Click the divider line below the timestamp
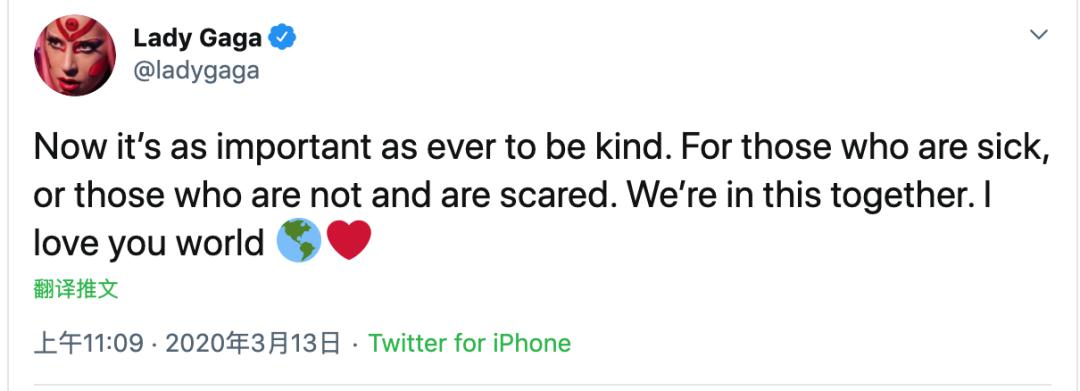The width and height of the screenshot is (1080, 391). pyautogui.click(x=541, y=384)
